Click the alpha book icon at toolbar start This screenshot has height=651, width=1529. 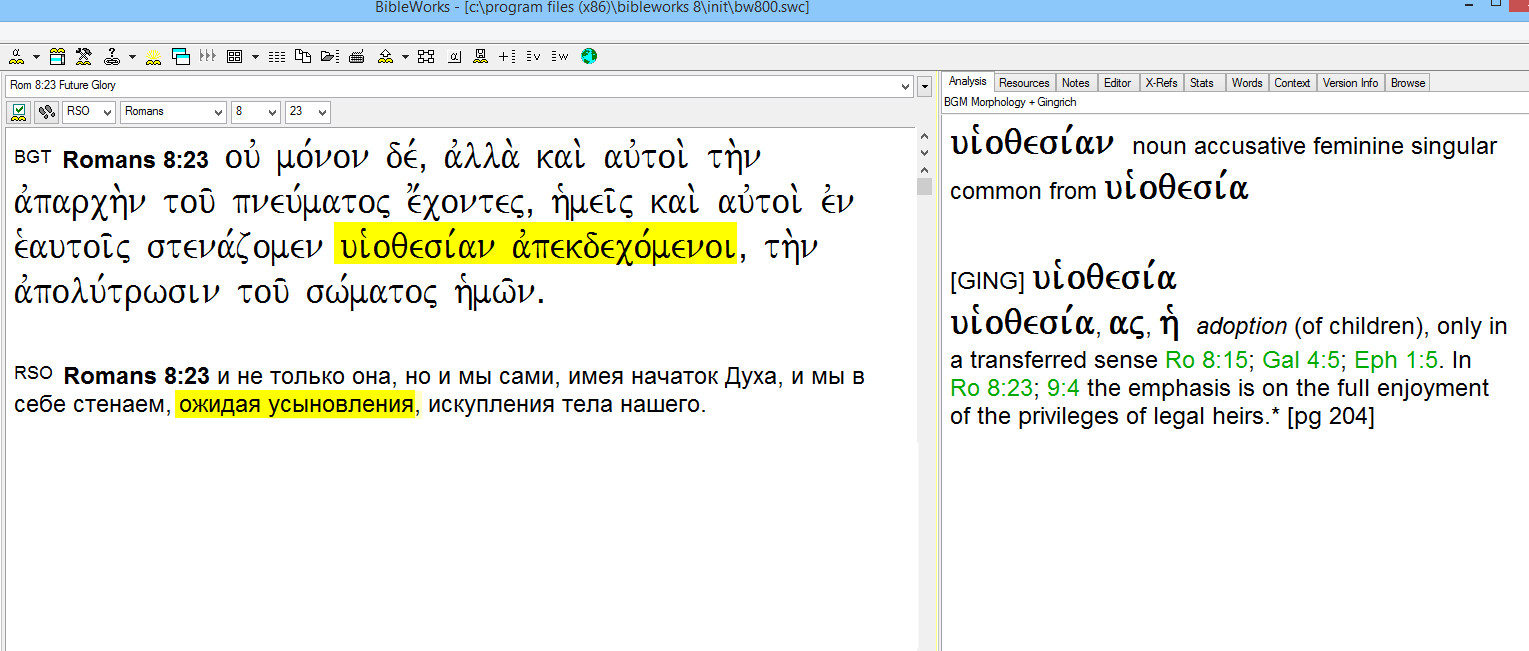[x=16, y=56]
